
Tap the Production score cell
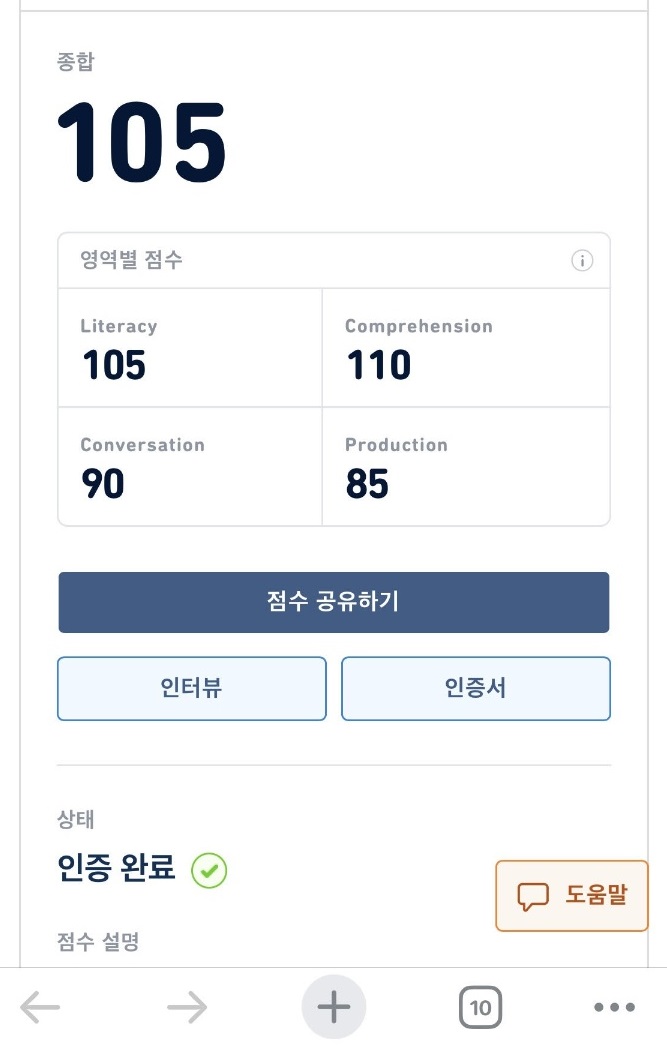coord(466,467)
